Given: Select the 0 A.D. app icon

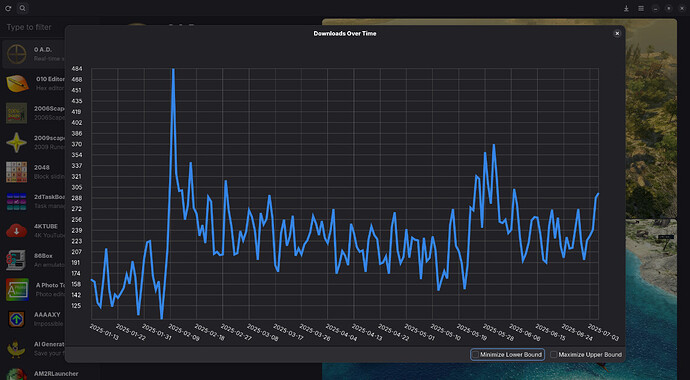Looking at the screenshot, I should pyautogui.click(x=17, y=54).
